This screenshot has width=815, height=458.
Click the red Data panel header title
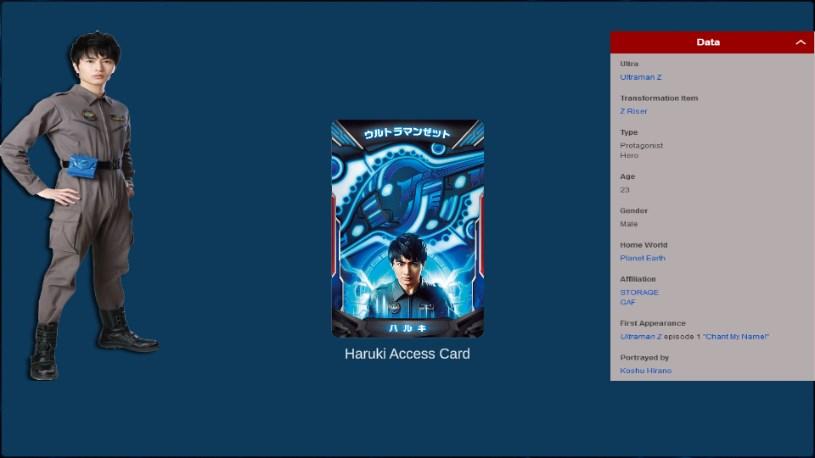coord(708,43)
